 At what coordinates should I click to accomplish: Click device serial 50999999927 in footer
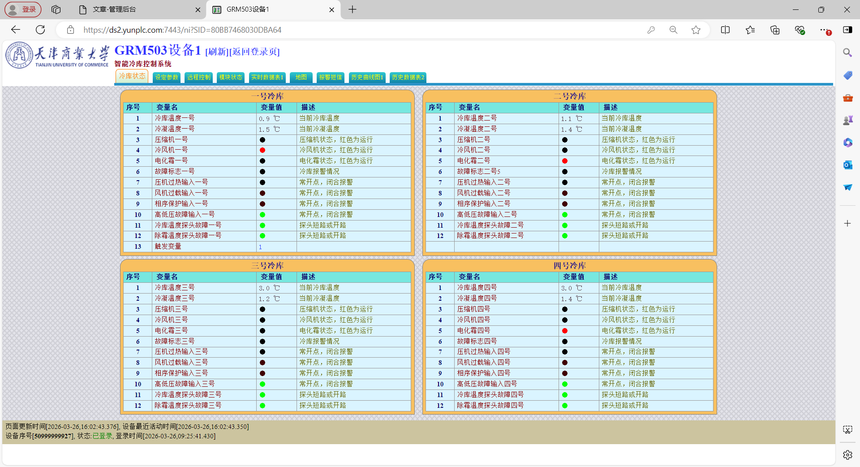(53, 436)
